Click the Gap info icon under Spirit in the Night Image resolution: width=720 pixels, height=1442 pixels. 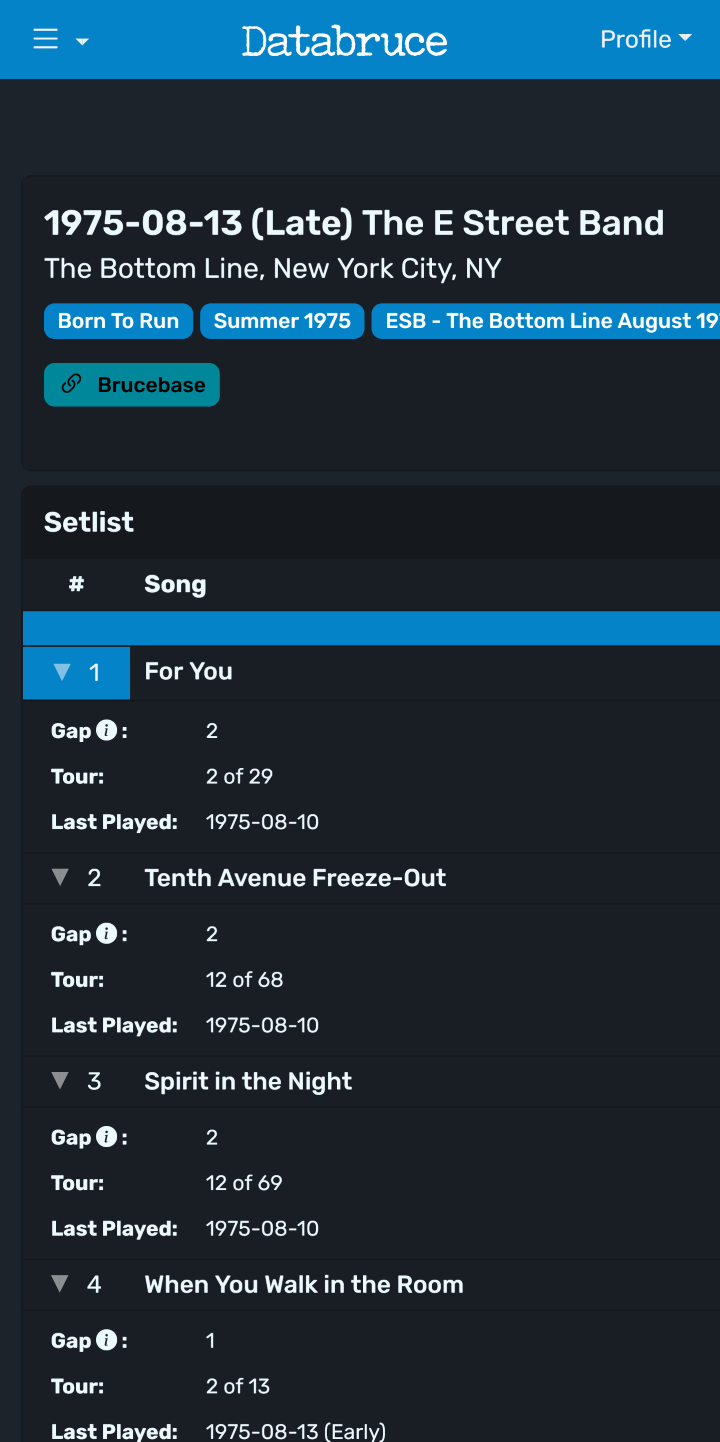106,1137
